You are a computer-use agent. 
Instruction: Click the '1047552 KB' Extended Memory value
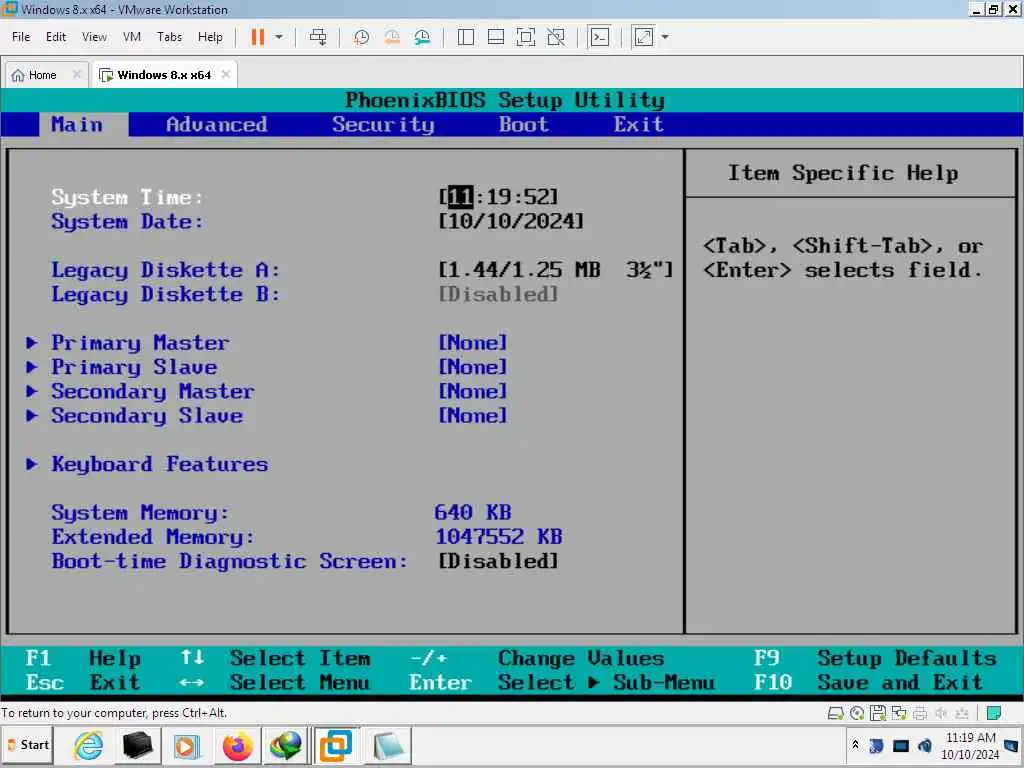point(499,537)
